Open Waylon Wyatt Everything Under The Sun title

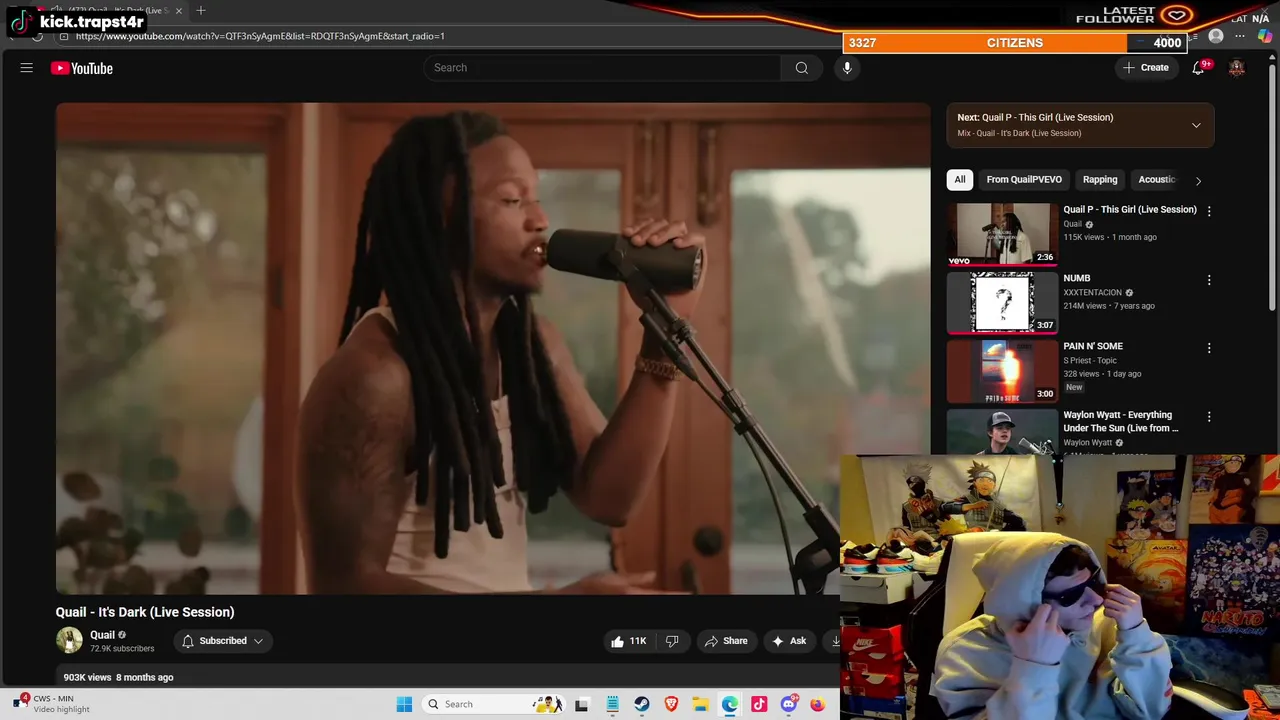(x=1120, y=421)
